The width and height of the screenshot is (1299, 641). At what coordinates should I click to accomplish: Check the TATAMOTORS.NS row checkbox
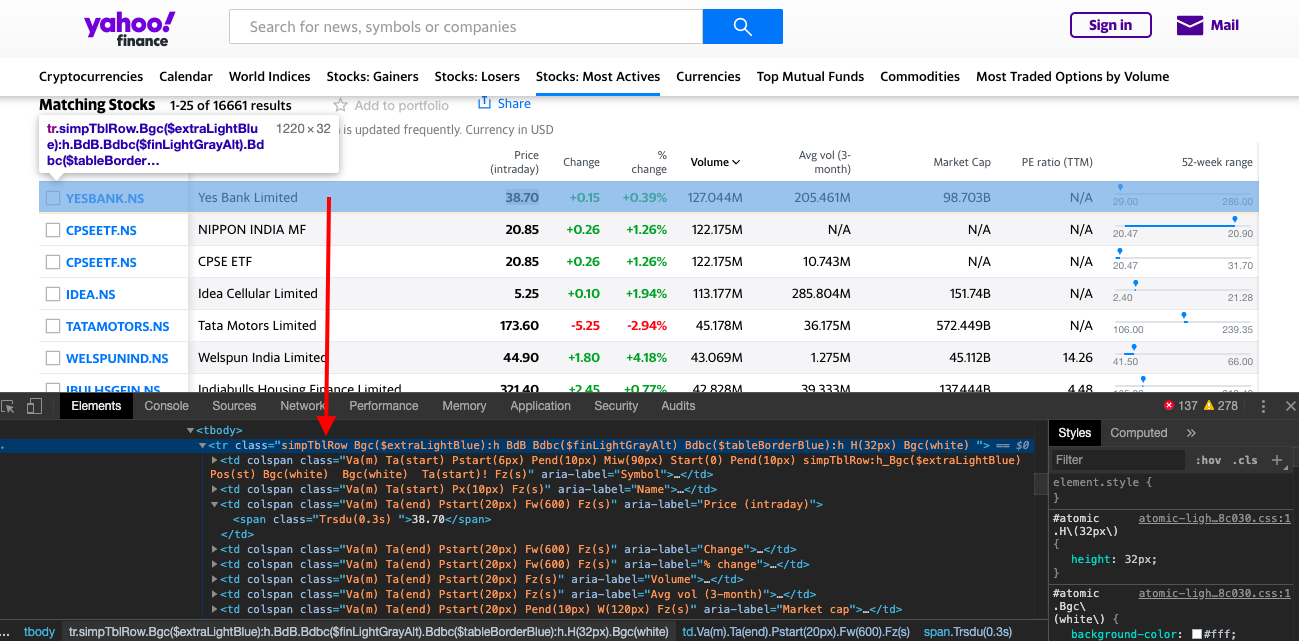pyautogui.click(x=53, y=325)
